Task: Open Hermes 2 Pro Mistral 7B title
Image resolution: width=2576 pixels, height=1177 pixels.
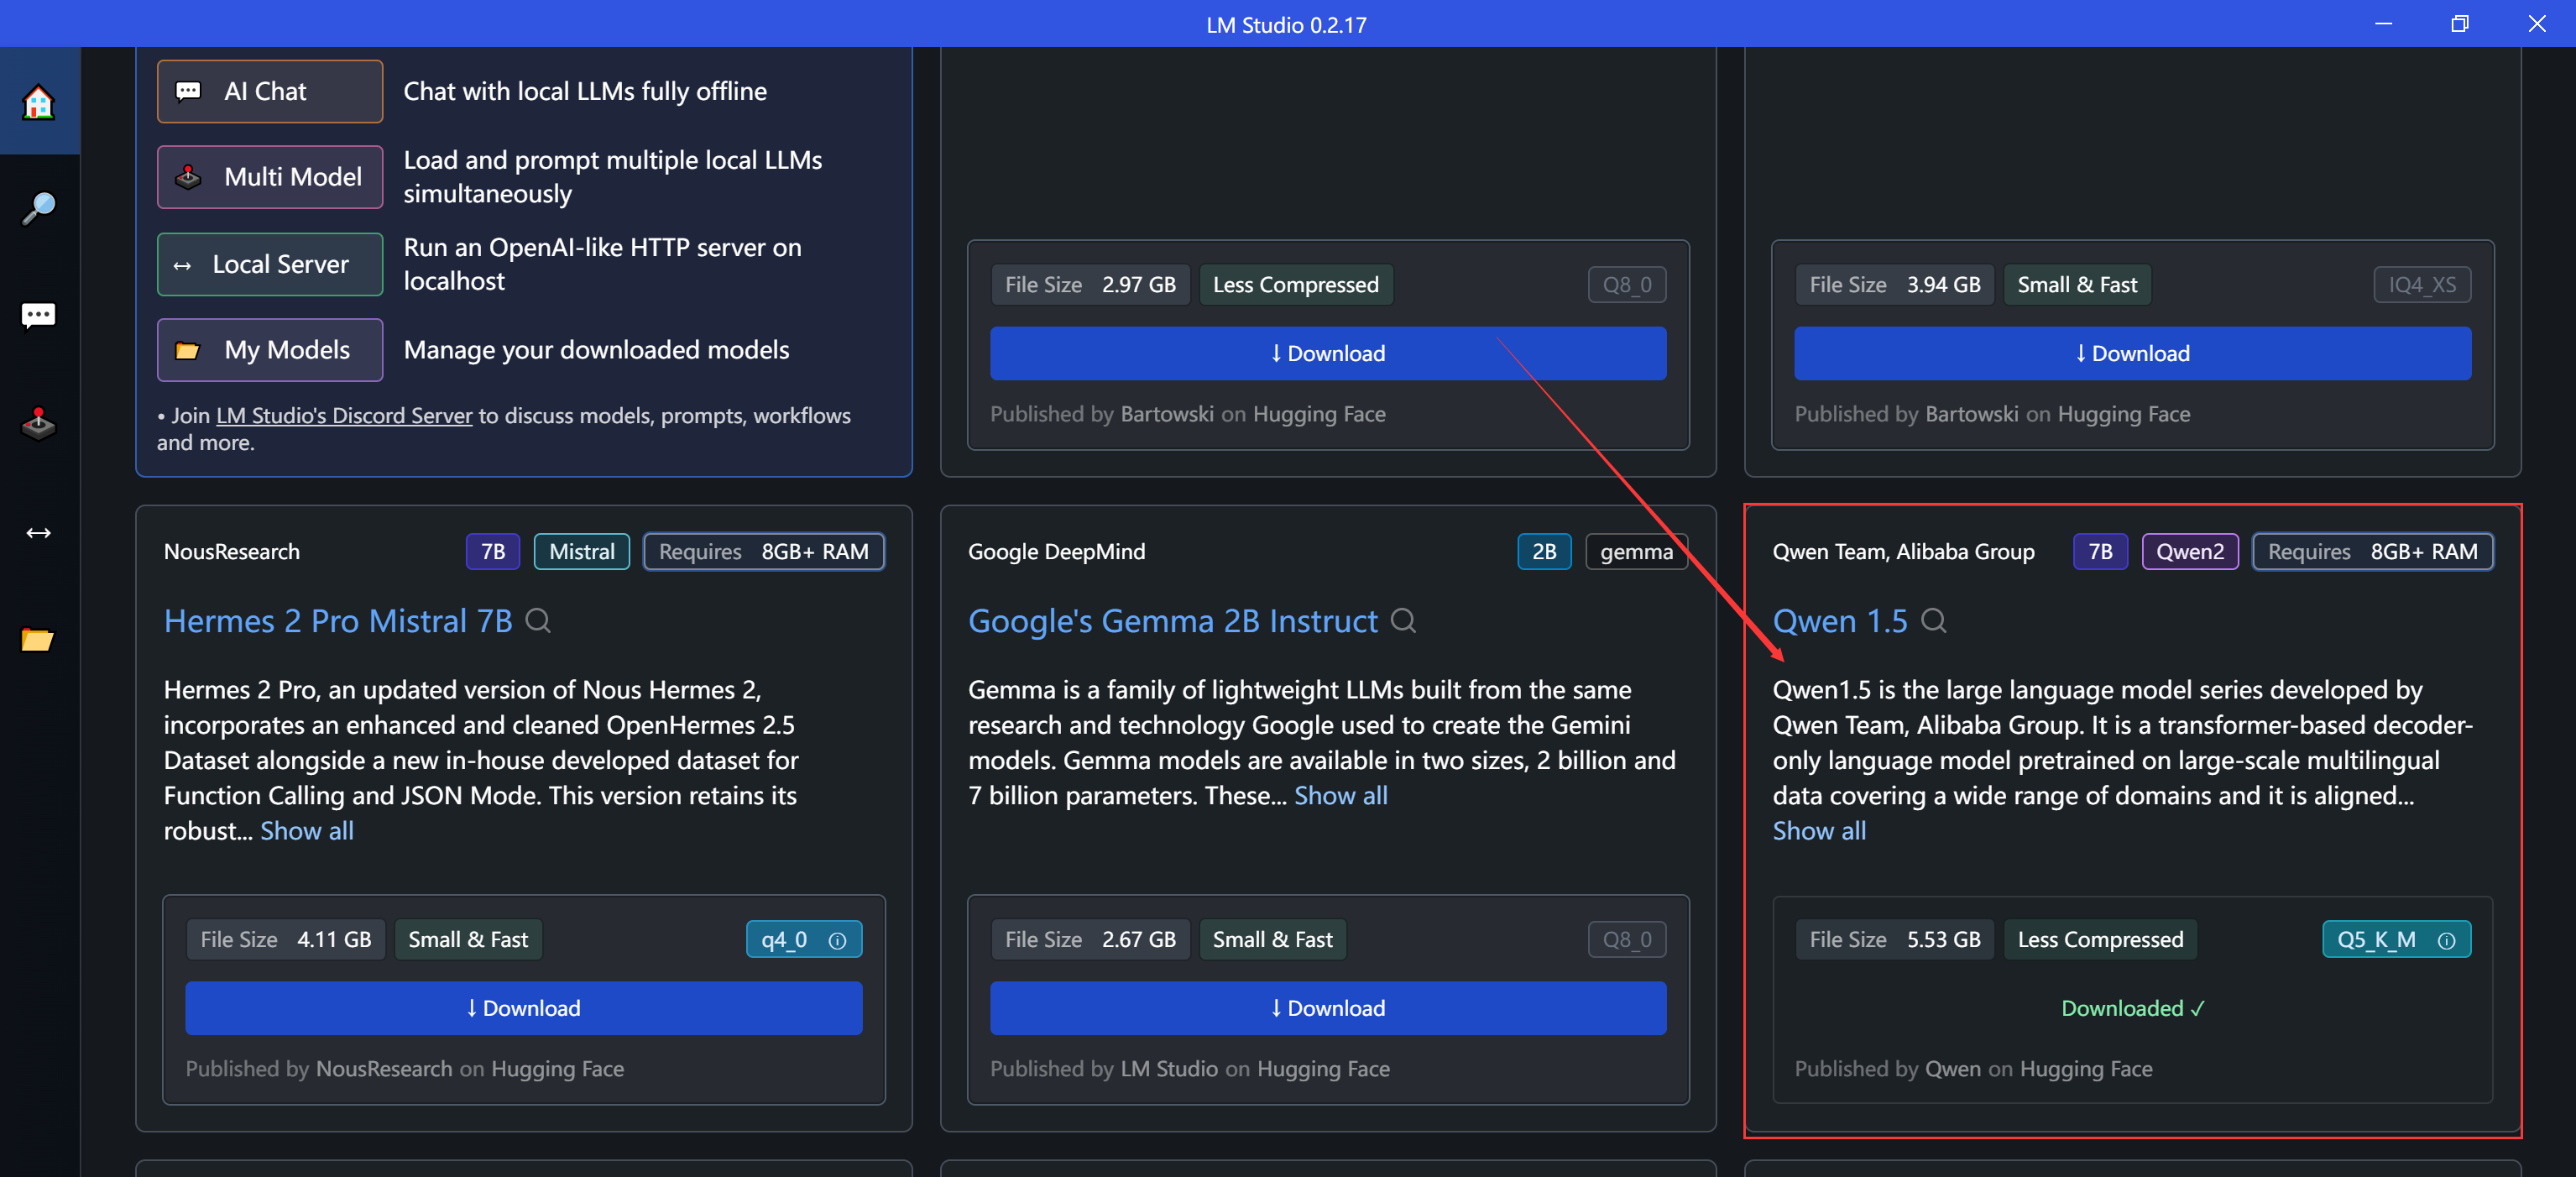Action: click(338, 621)
